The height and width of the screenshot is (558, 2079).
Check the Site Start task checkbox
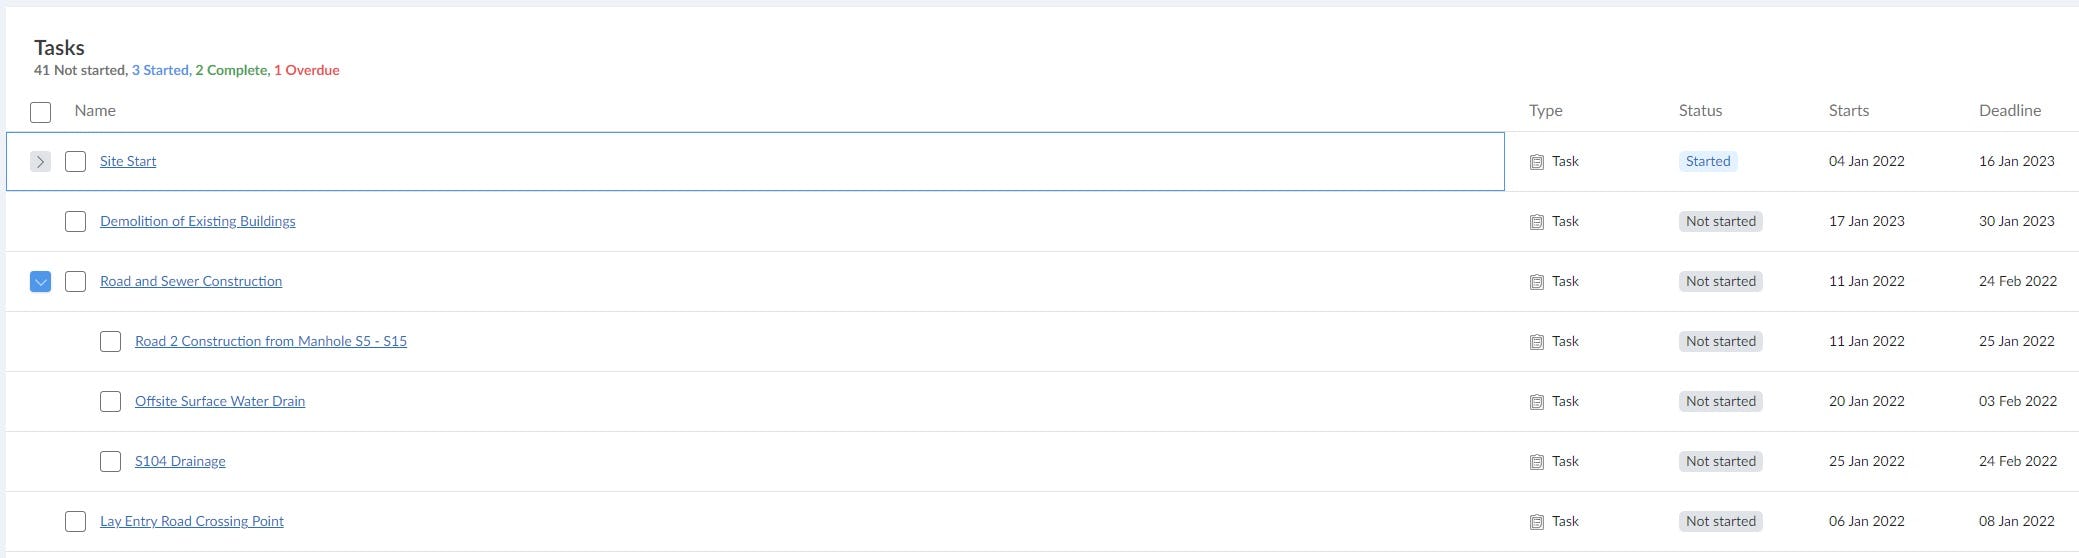75,162
